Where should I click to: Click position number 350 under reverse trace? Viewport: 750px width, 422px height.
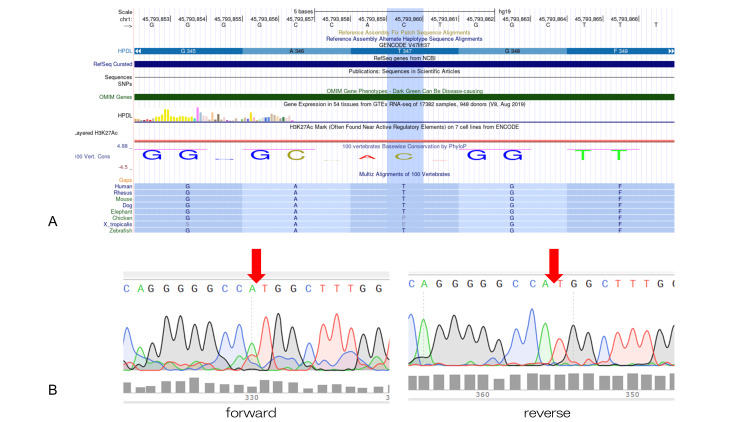pyautogui.click(x=632, y=395)
